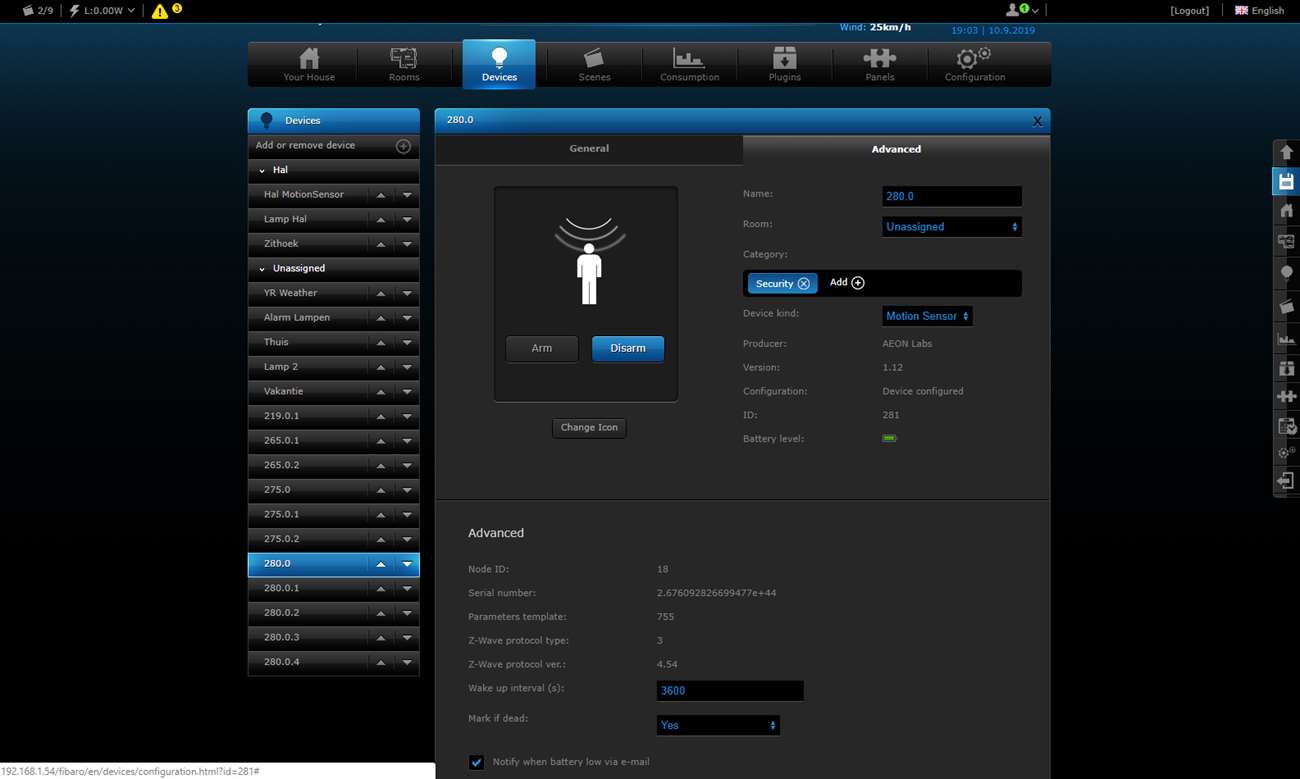Arm the motion sensor
This screenshot has height=779, width=1300.
click(541, 348)
